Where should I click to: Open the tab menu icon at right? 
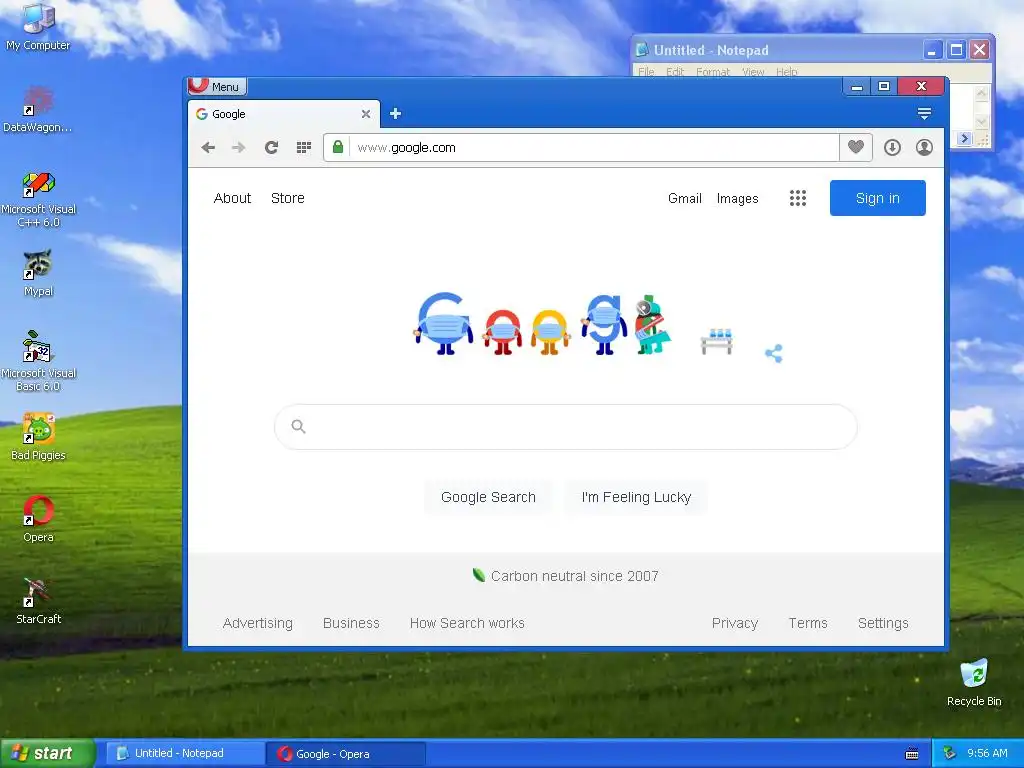point(924,114)
